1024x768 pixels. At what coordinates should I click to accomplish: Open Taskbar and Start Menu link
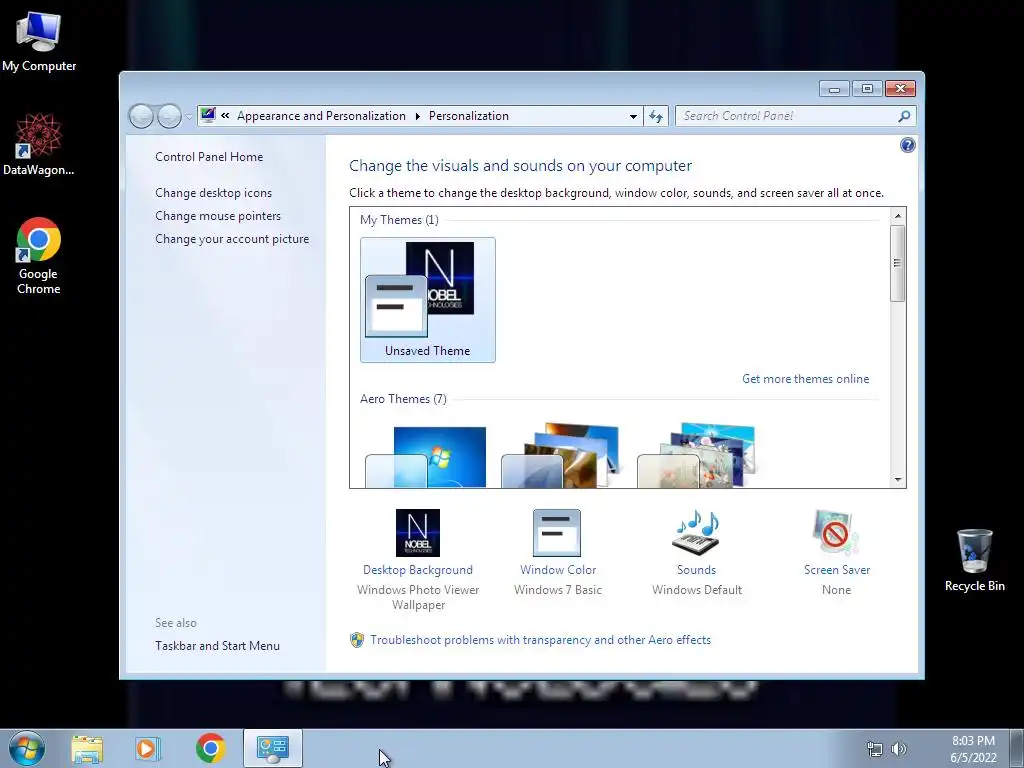[x=217, y=646]
